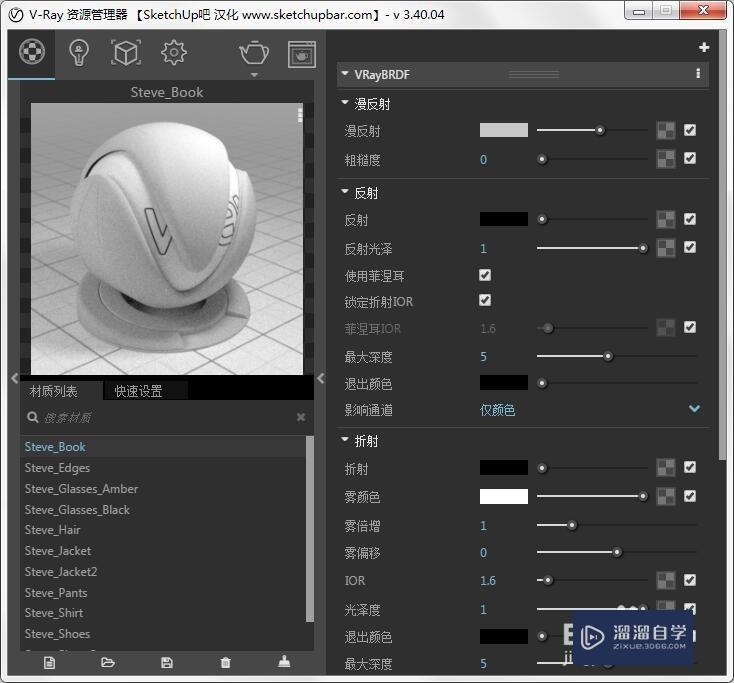Switch to the material list (材质列表) tab

(53, 391)
